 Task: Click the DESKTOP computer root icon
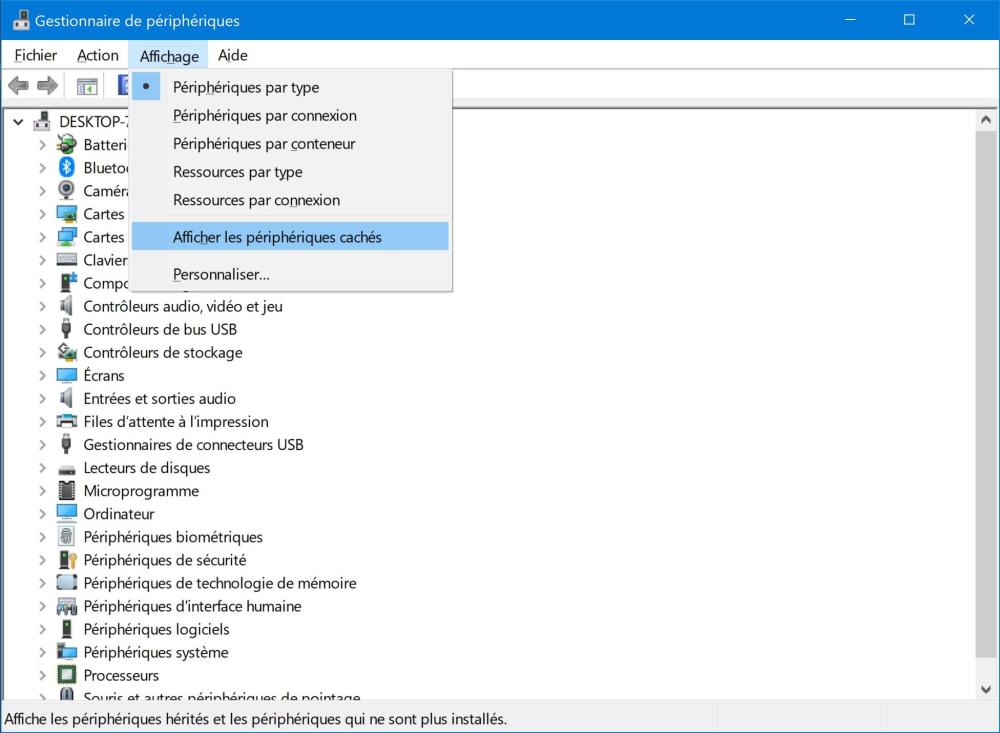coord(42,121)
